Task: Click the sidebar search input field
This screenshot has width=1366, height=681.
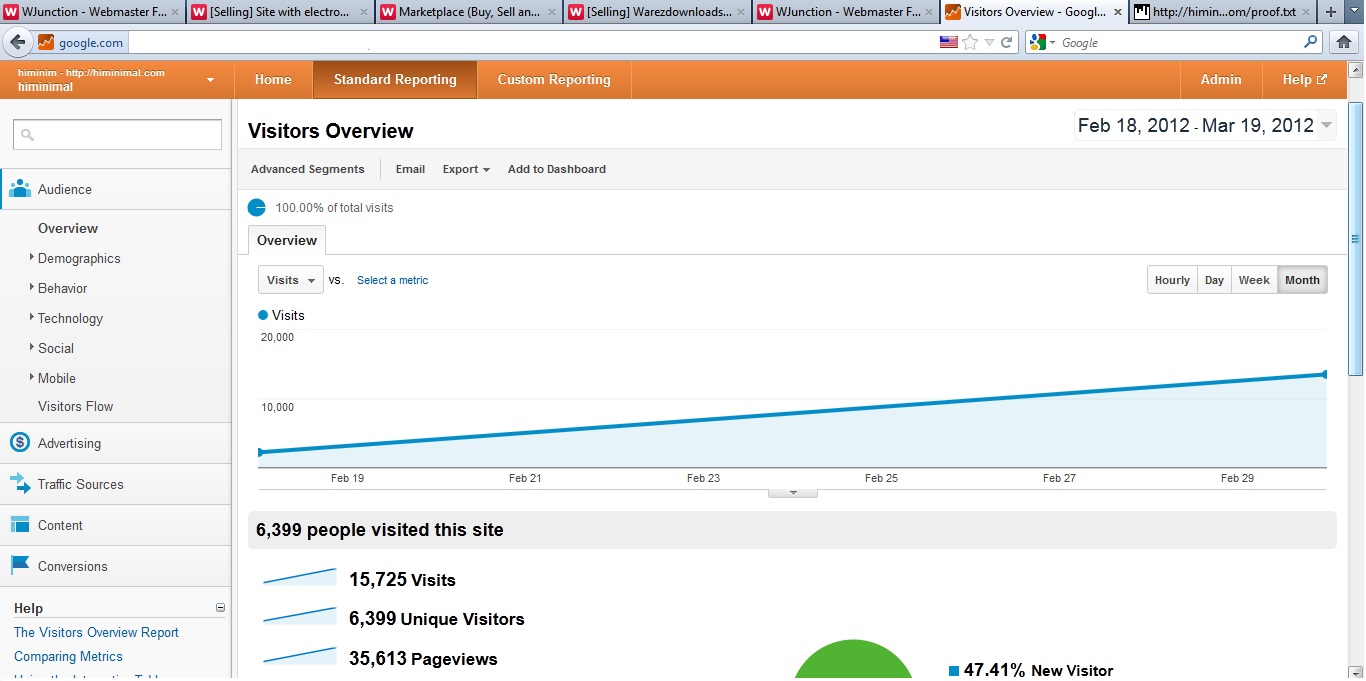Action: click(x=117, y=135)
